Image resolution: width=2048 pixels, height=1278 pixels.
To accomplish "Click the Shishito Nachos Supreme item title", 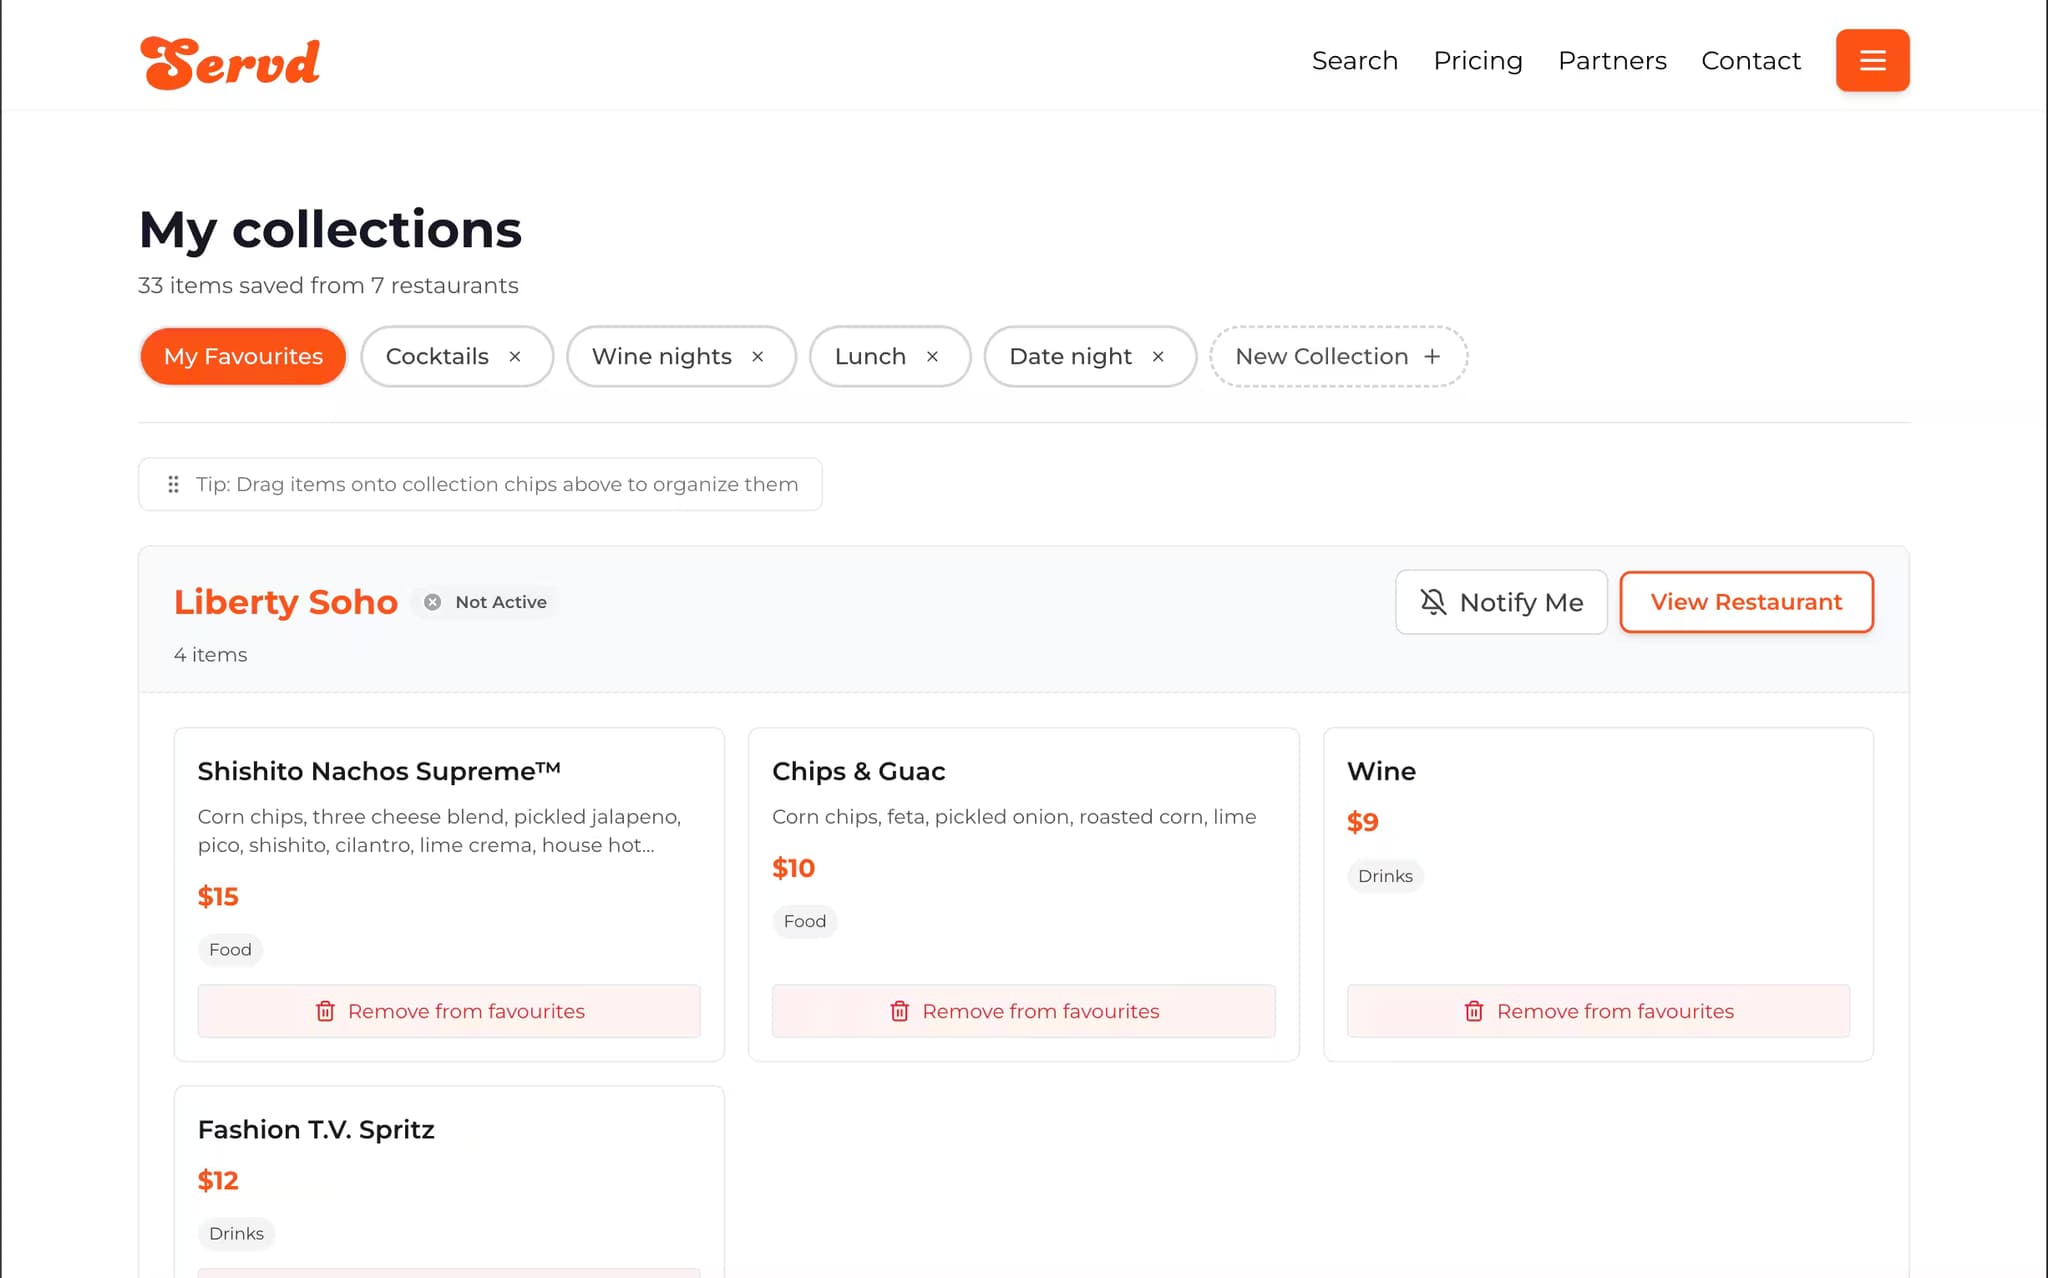I will point(379,771).
